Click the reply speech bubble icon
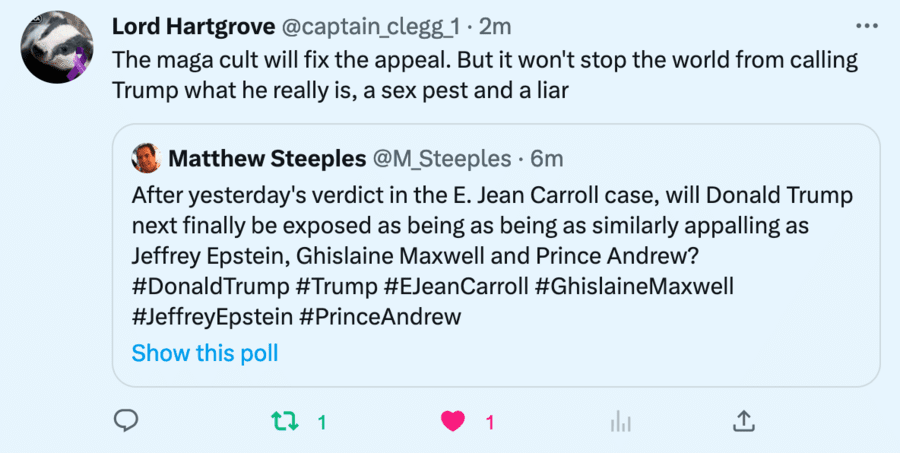This screenshot has width=900, height=453. (125, 421)
